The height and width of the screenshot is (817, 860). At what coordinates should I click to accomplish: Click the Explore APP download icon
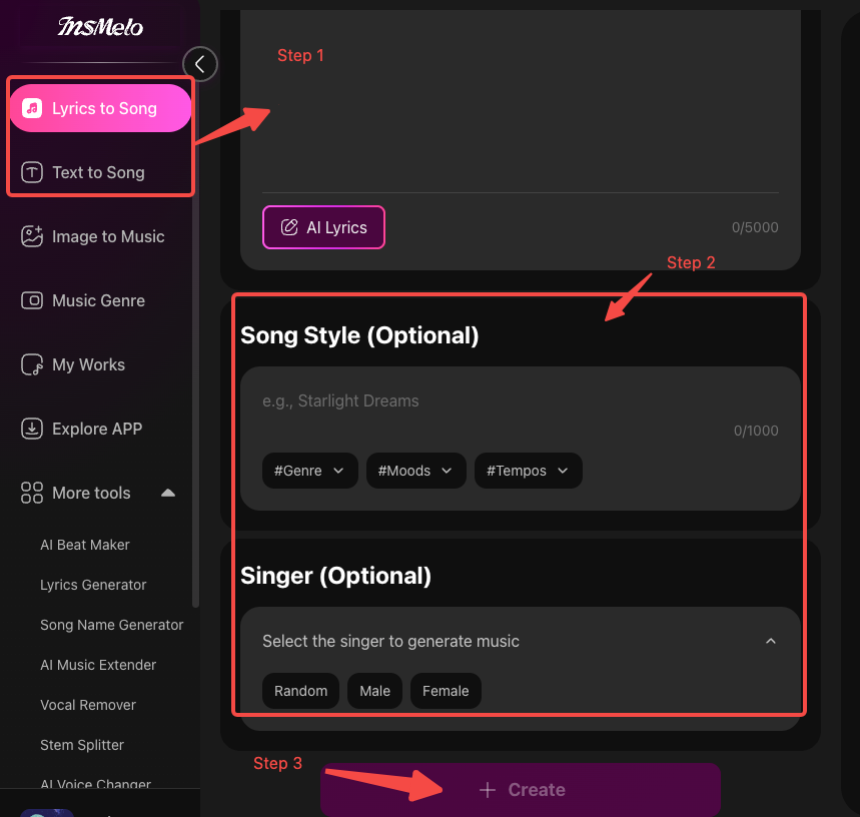click(x=32, y=429)
